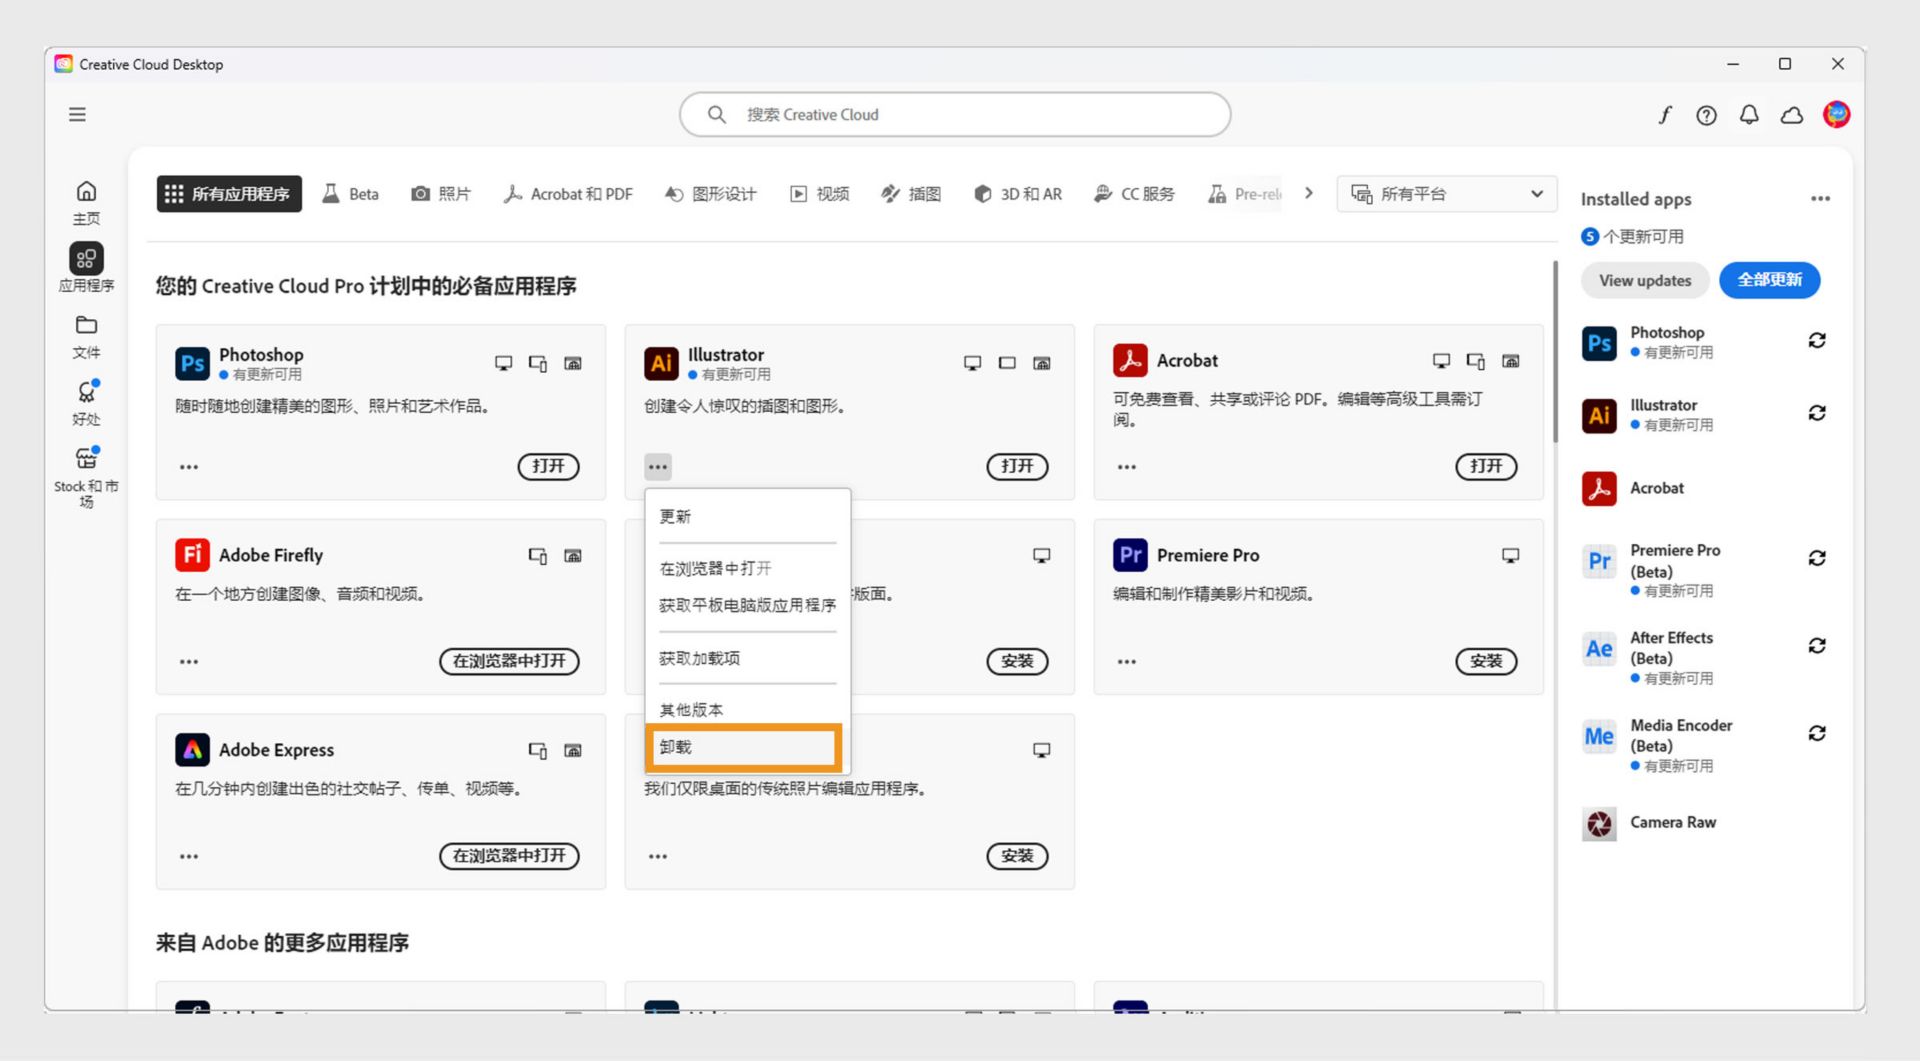Open more options for Adobe Firefly card
The image size is (1920, 1061).
pos(189,662)
